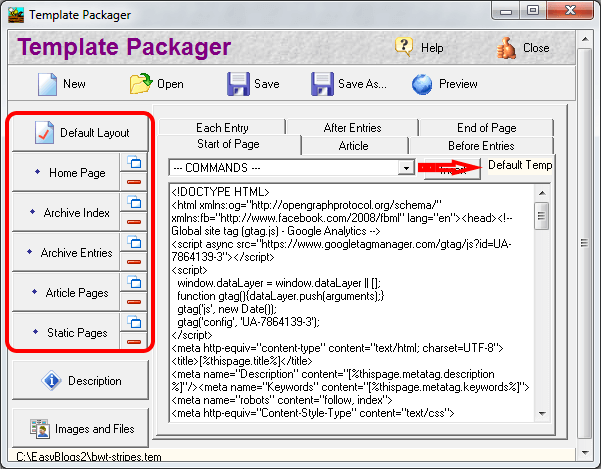Click the Preview globe icon
This screenshot has height=469, width=601.
point(422,84)
